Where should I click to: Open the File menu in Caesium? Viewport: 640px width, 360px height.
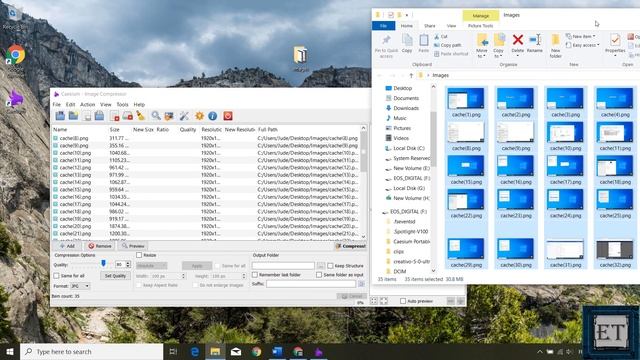(57, 104)
